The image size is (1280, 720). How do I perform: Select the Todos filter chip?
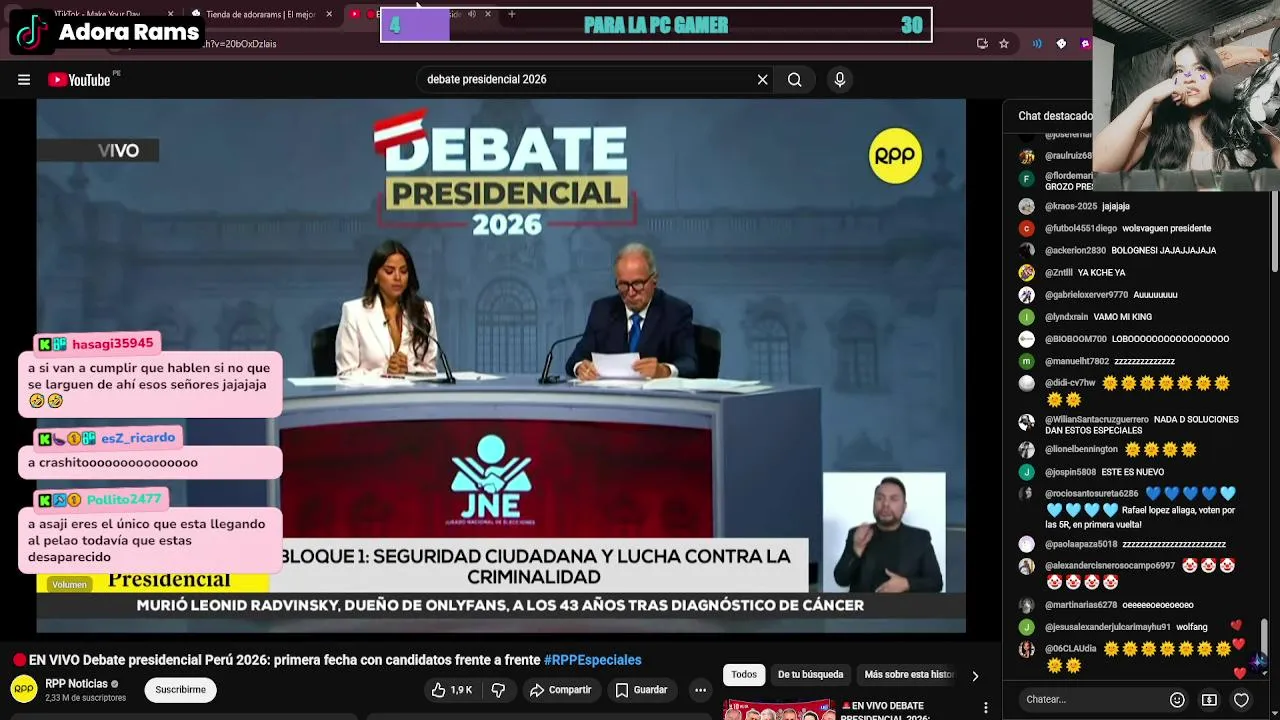tap(744, 675)
